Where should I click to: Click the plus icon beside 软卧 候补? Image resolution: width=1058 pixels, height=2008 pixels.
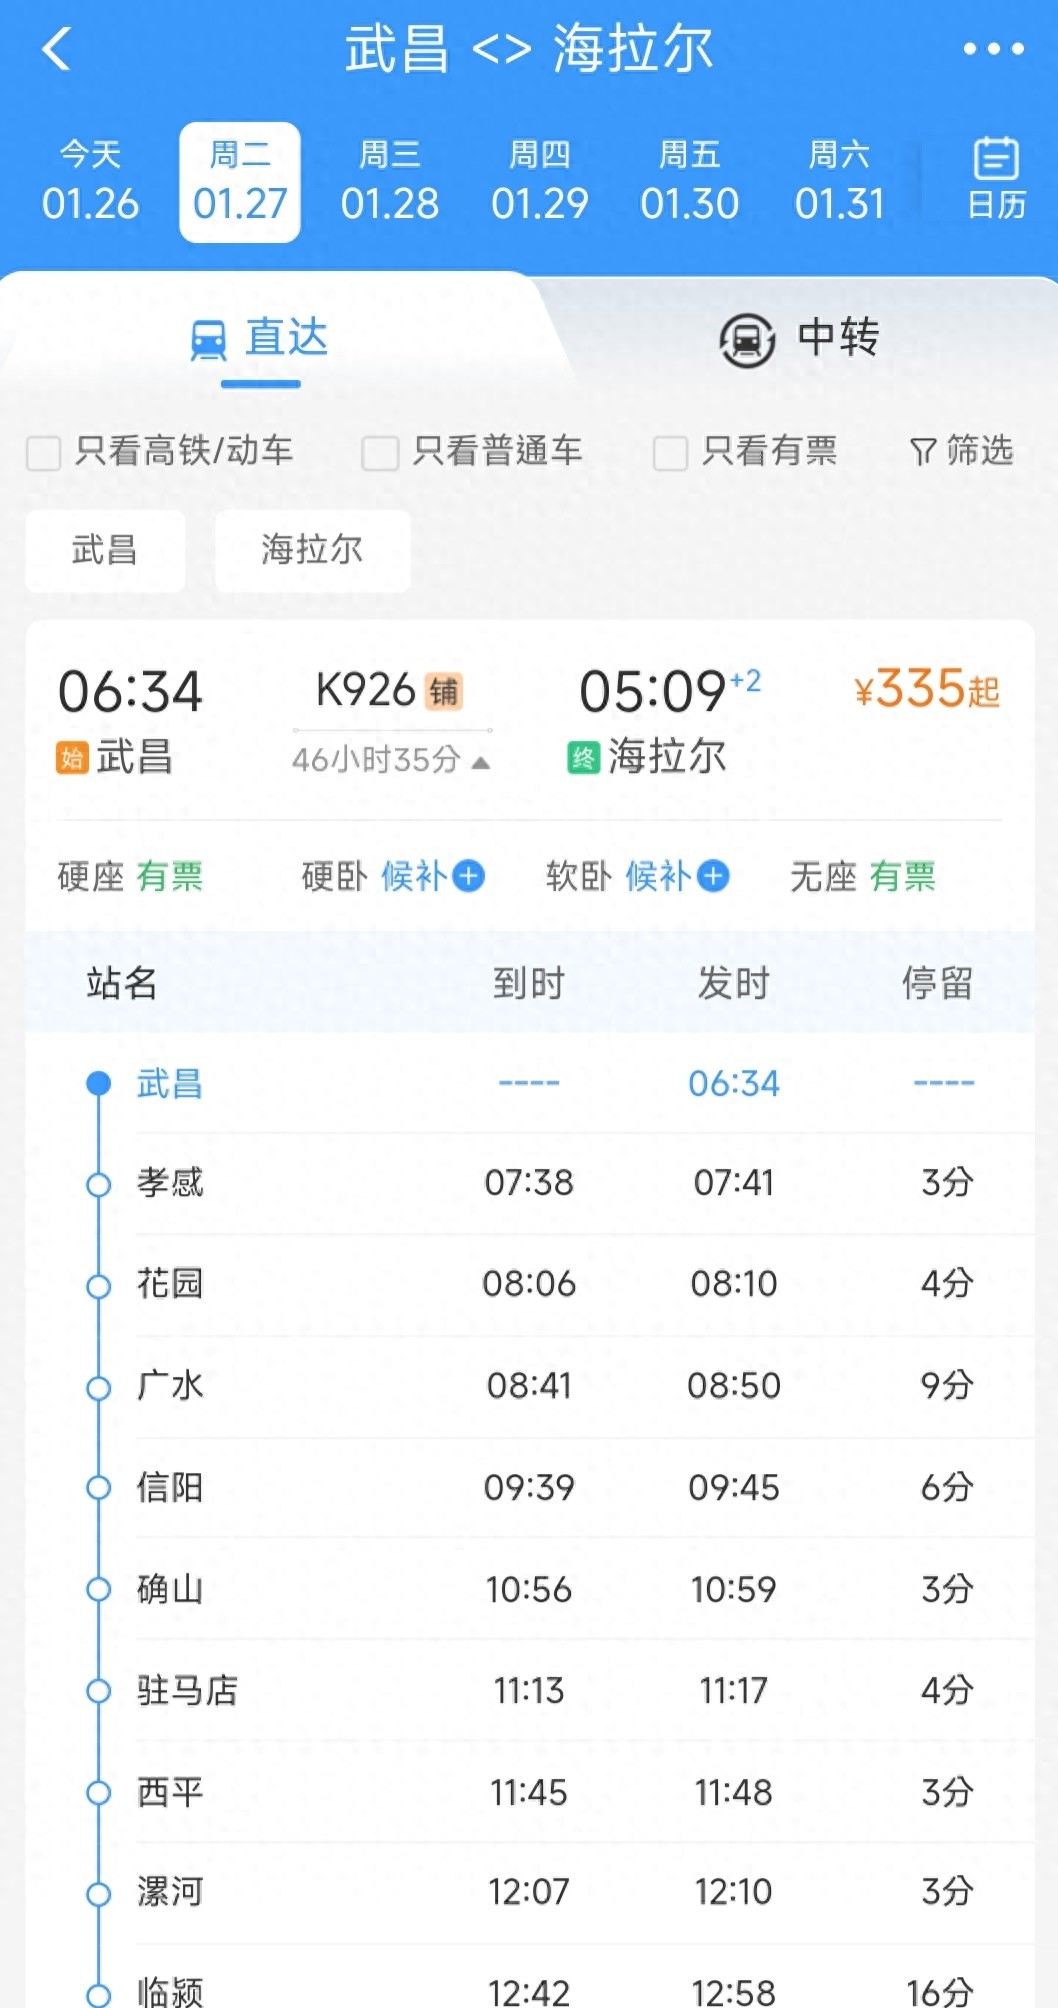713,876
